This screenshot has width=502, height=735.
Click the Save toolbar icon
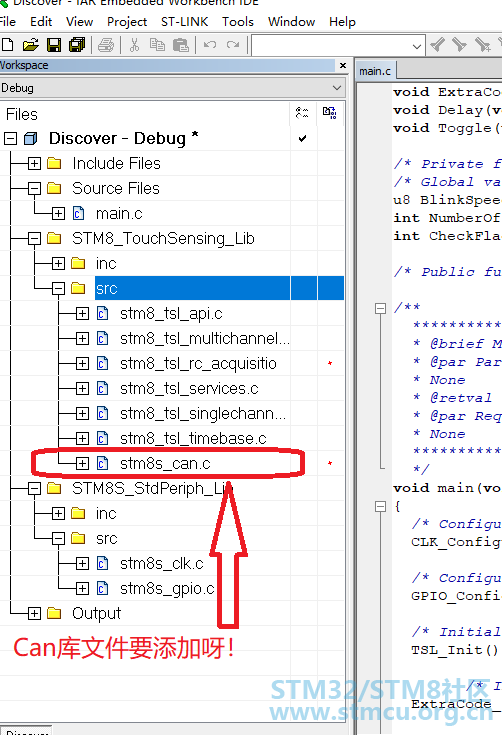(x=54, y=45)
